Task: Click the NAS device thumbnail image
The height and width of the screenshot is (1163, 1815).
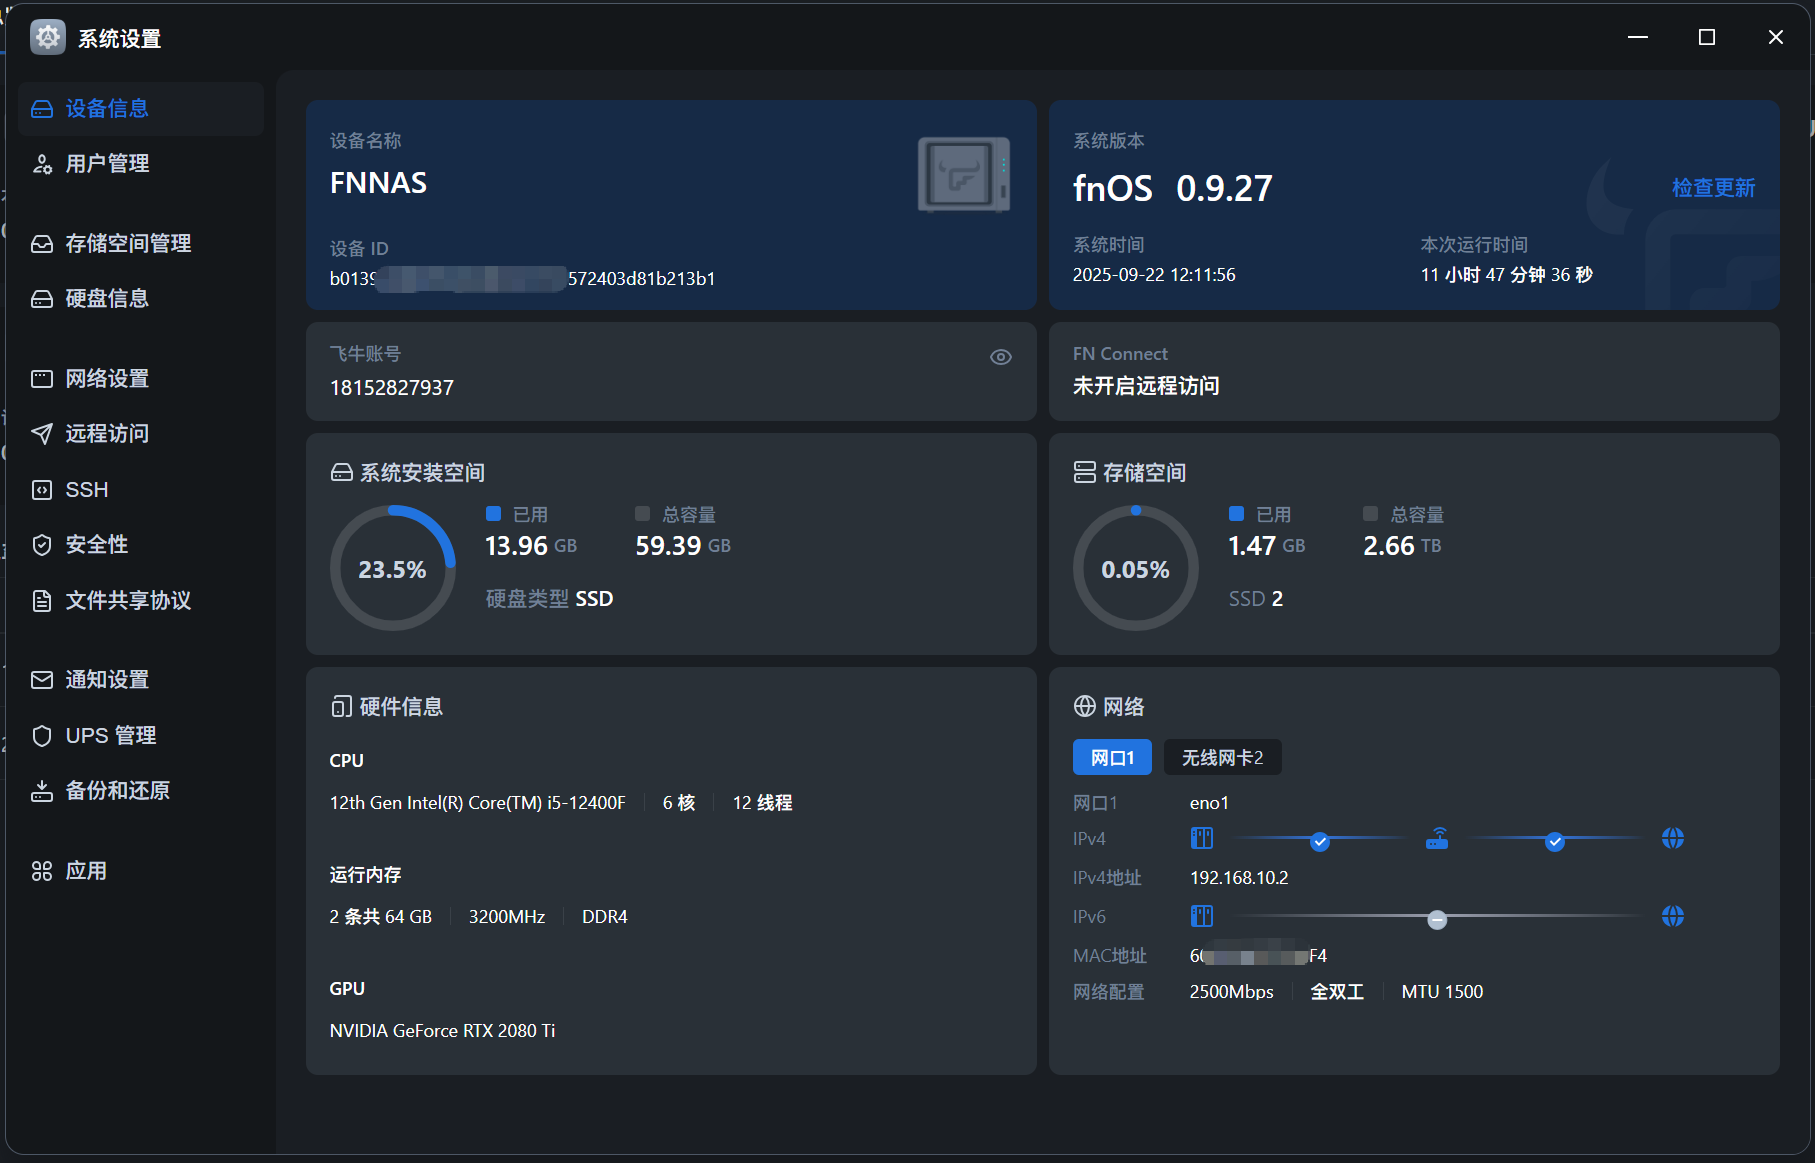Action: (x=964, y=175)
